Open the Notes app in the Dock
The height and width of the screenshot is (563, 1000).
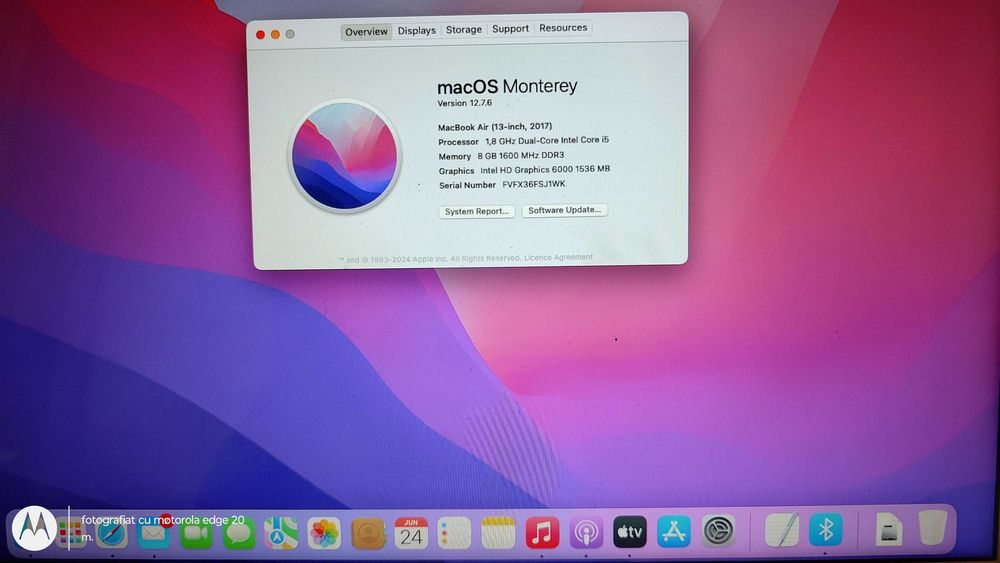498,533
